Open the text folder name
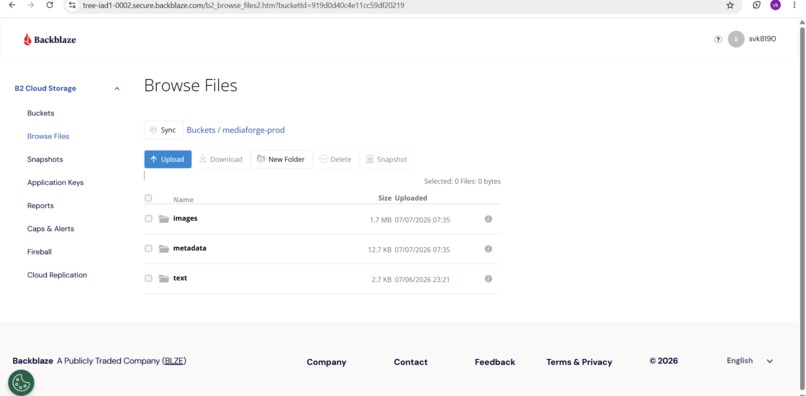 pos(180,278)
